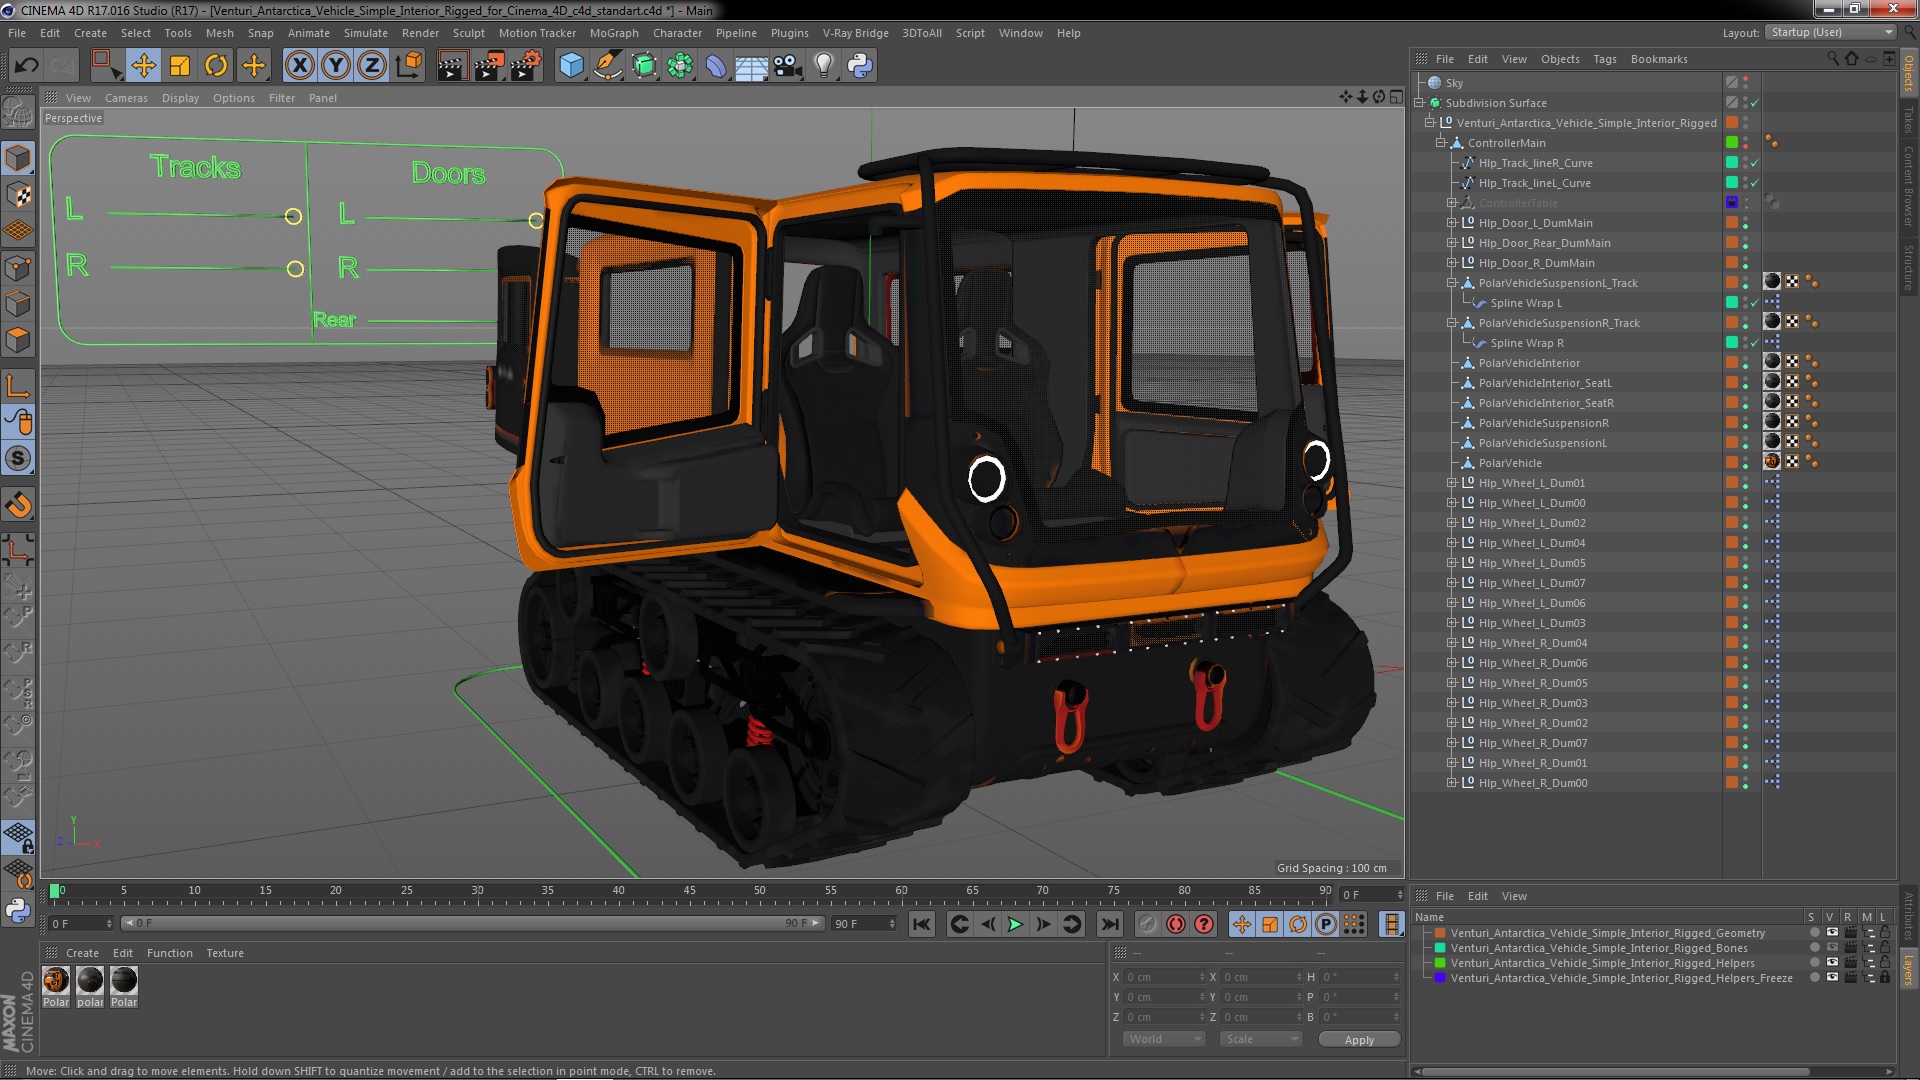1920x1080 pixels.
Task: Add a Camera object icon
Action: pos(788,66)
